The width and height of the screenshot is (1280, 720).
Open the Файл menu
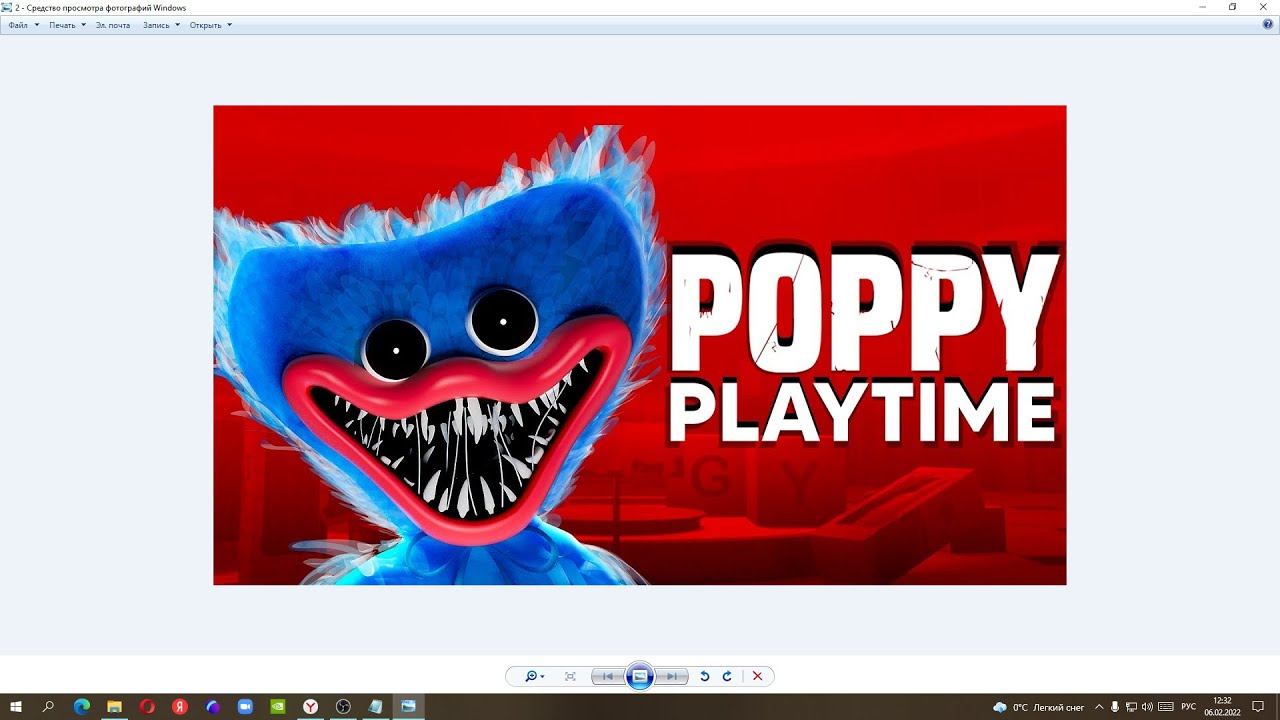click(23, 25)
